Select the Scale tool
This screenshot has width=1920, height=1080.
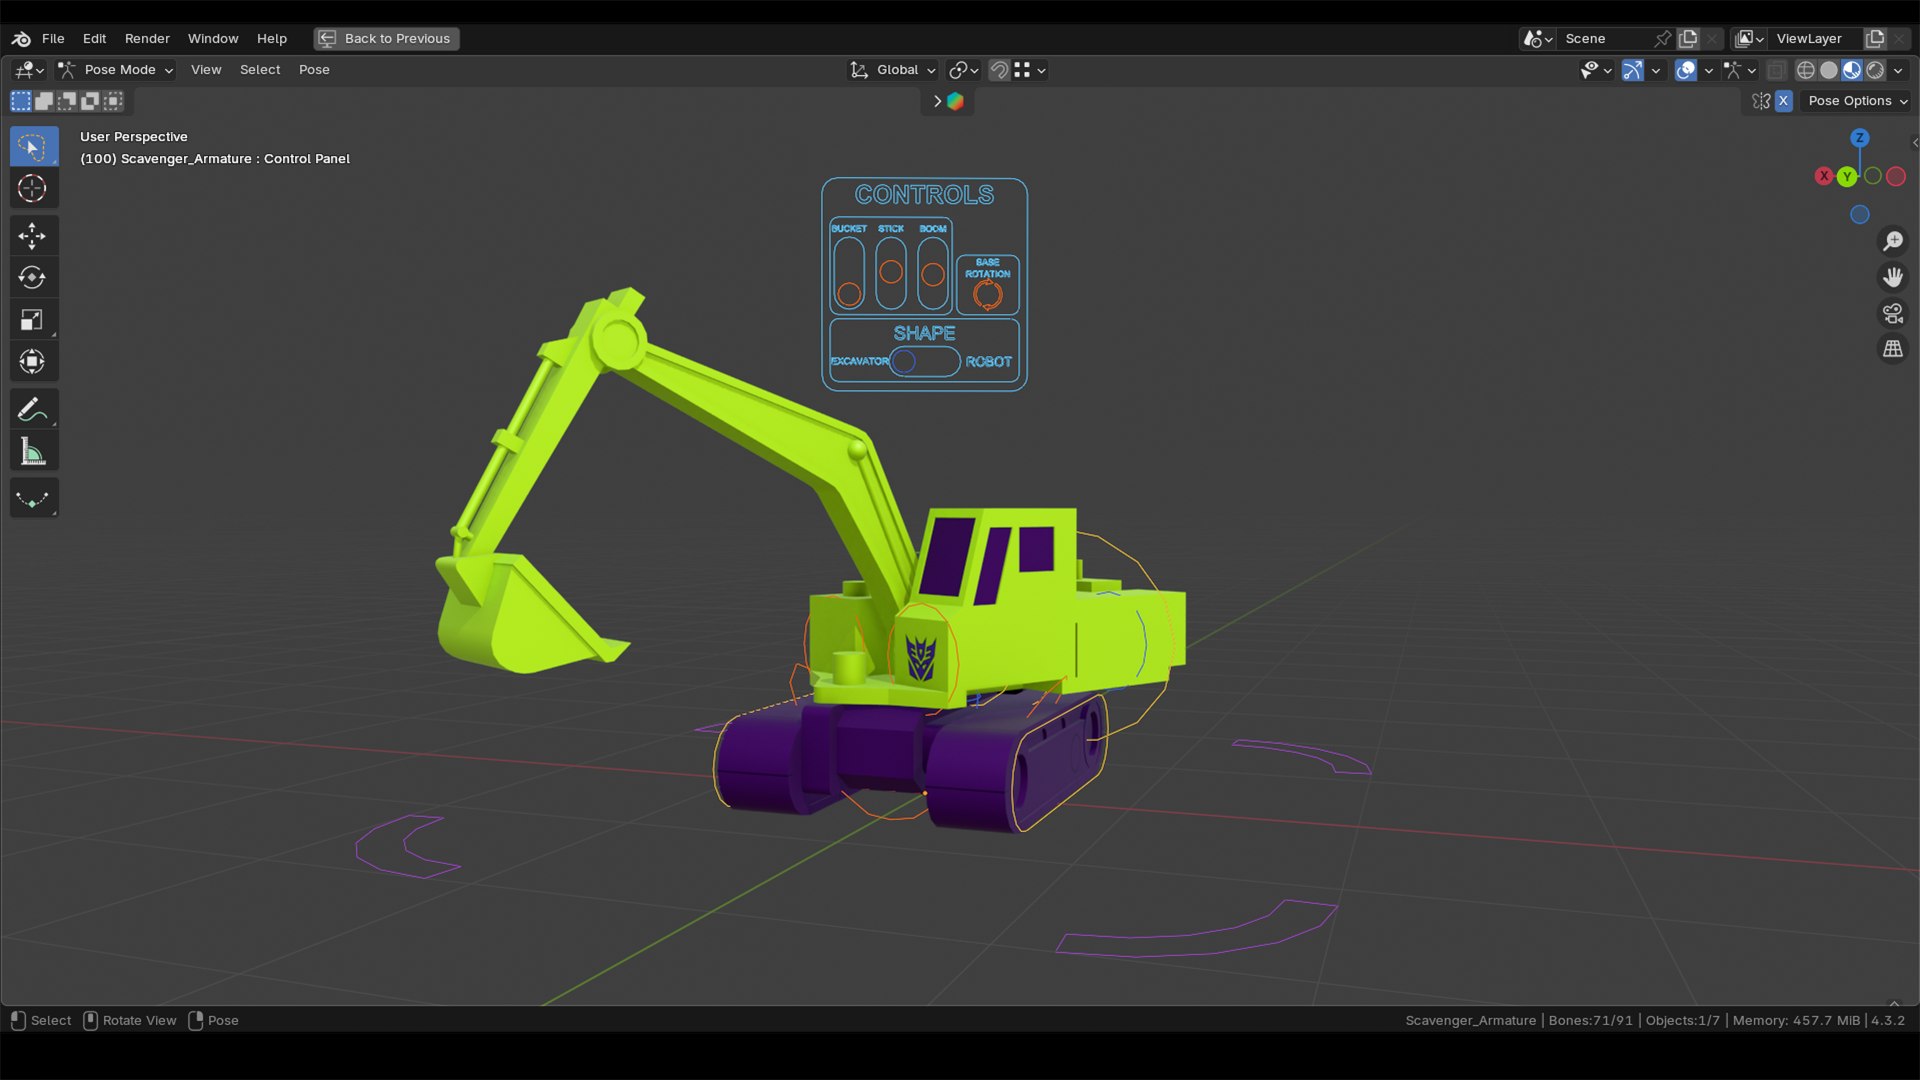33,319
